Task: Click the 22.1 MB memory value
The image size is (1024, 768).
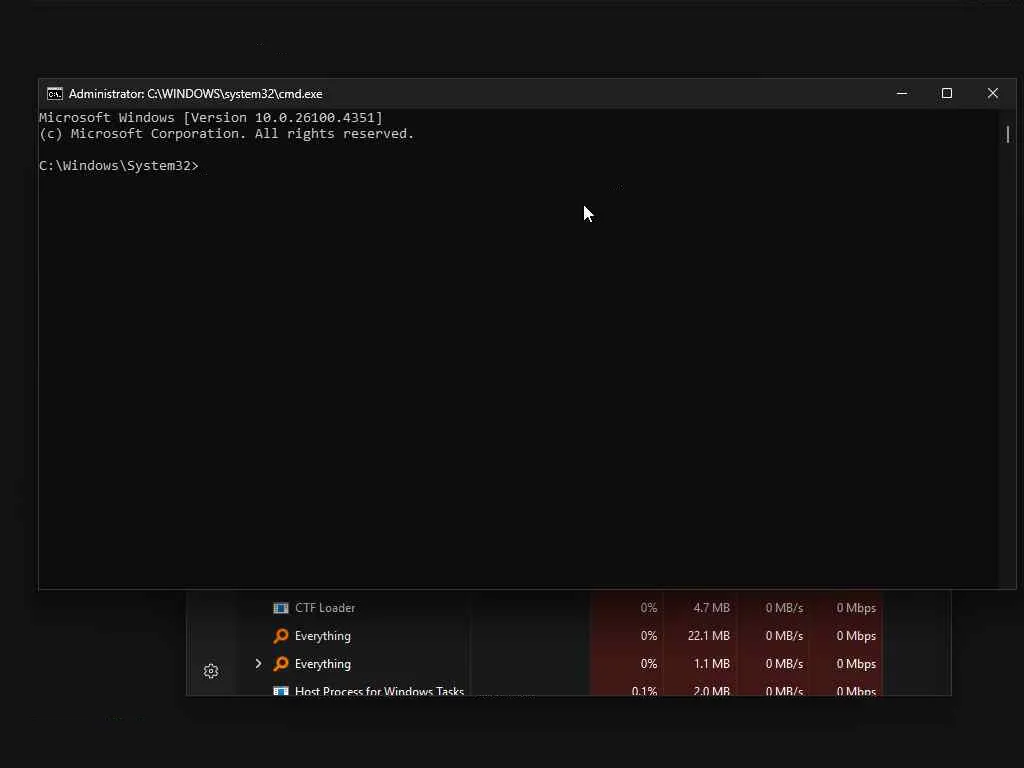Action: [x=709, y=635]
